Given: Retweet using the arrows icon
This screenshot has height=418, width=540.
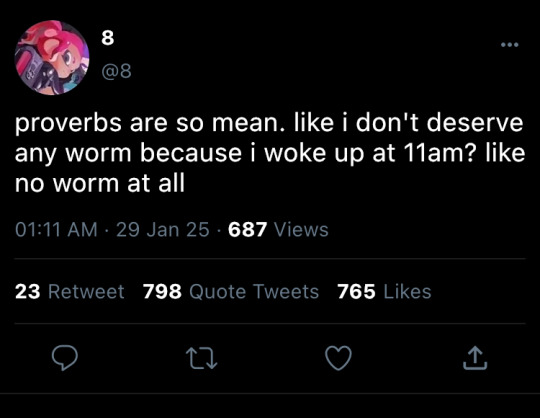Looking at the screenshot, I should [x=201, y=358].
